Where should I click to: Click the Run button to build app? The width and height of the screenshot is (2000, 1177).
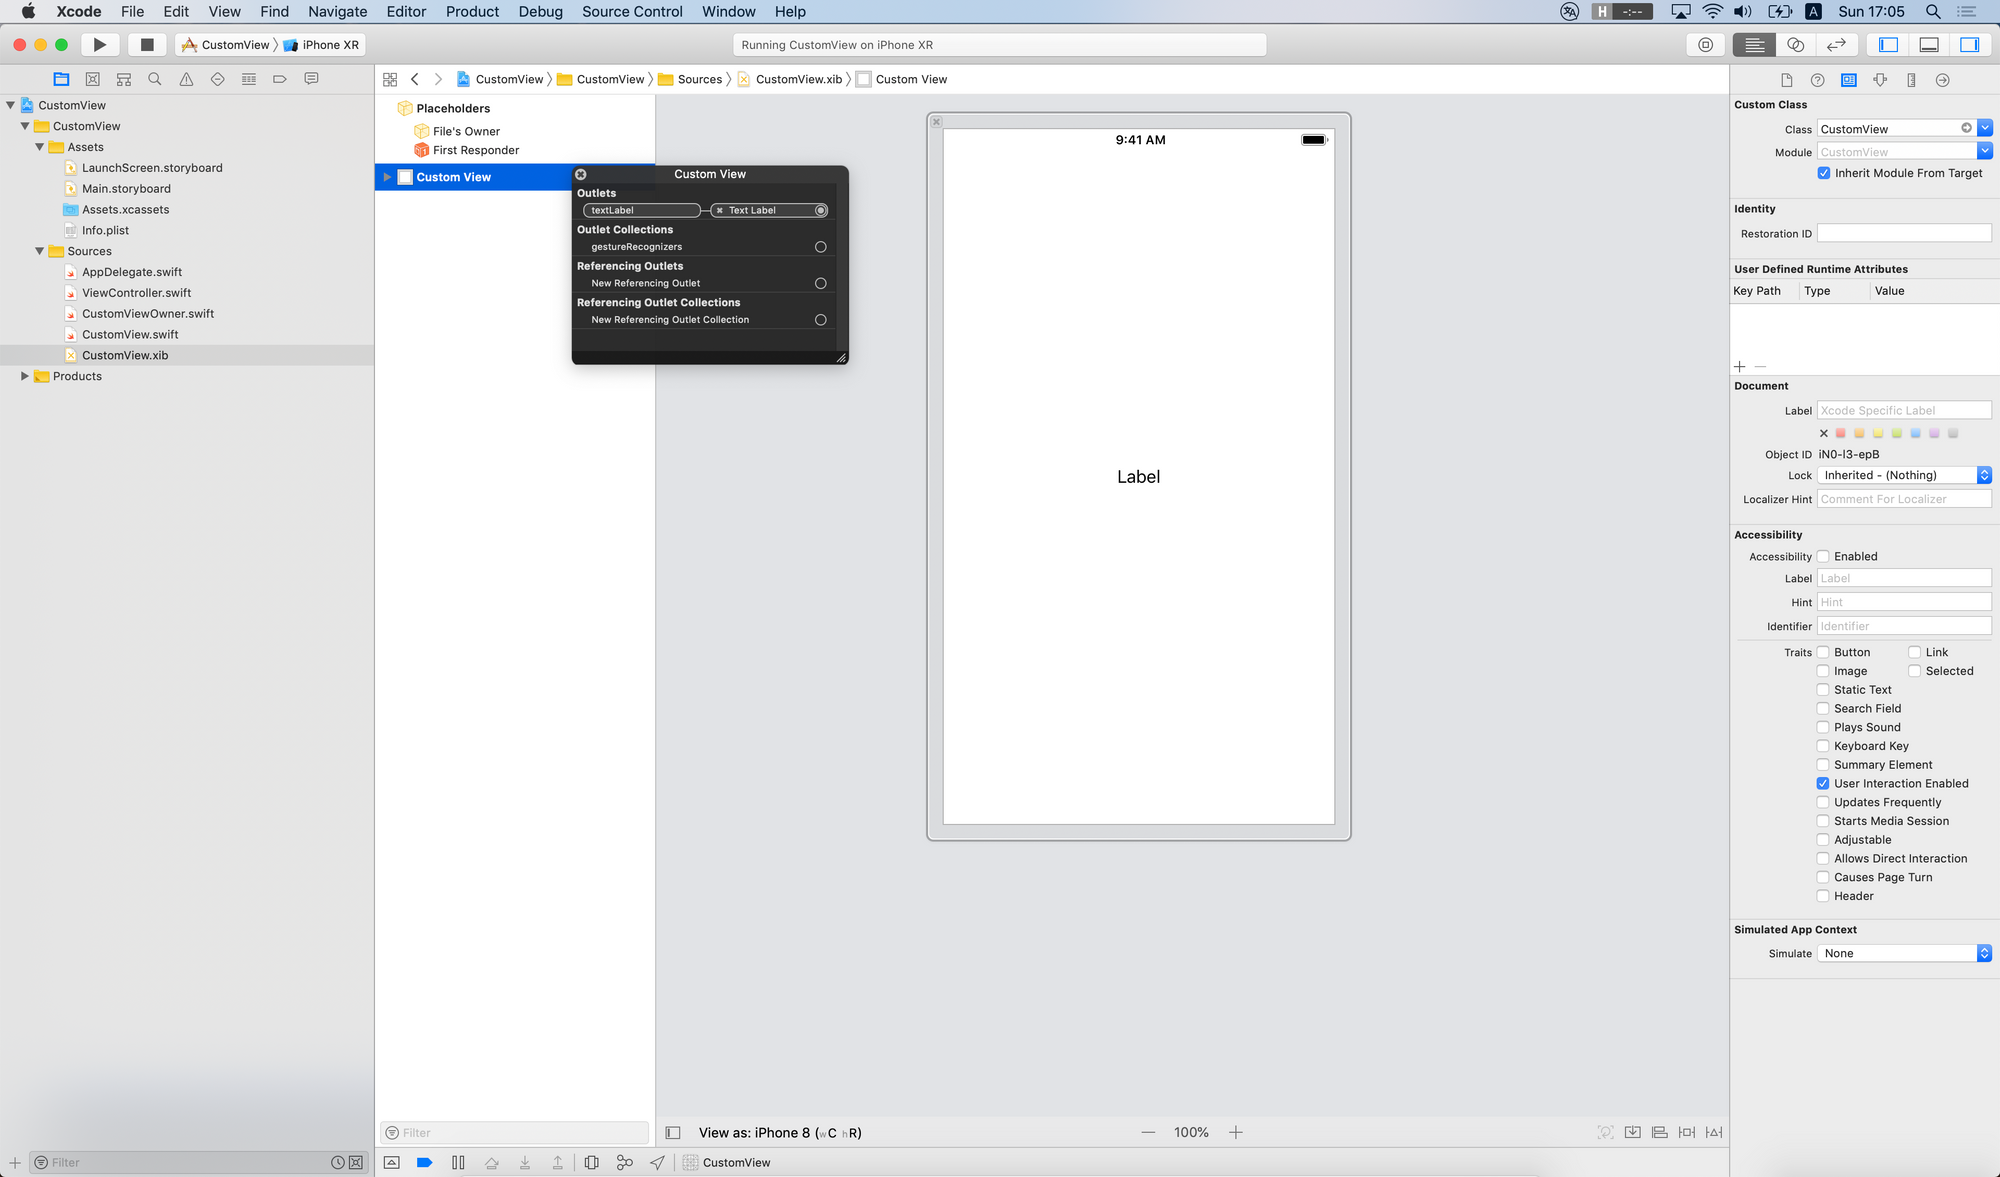point(99,43)
